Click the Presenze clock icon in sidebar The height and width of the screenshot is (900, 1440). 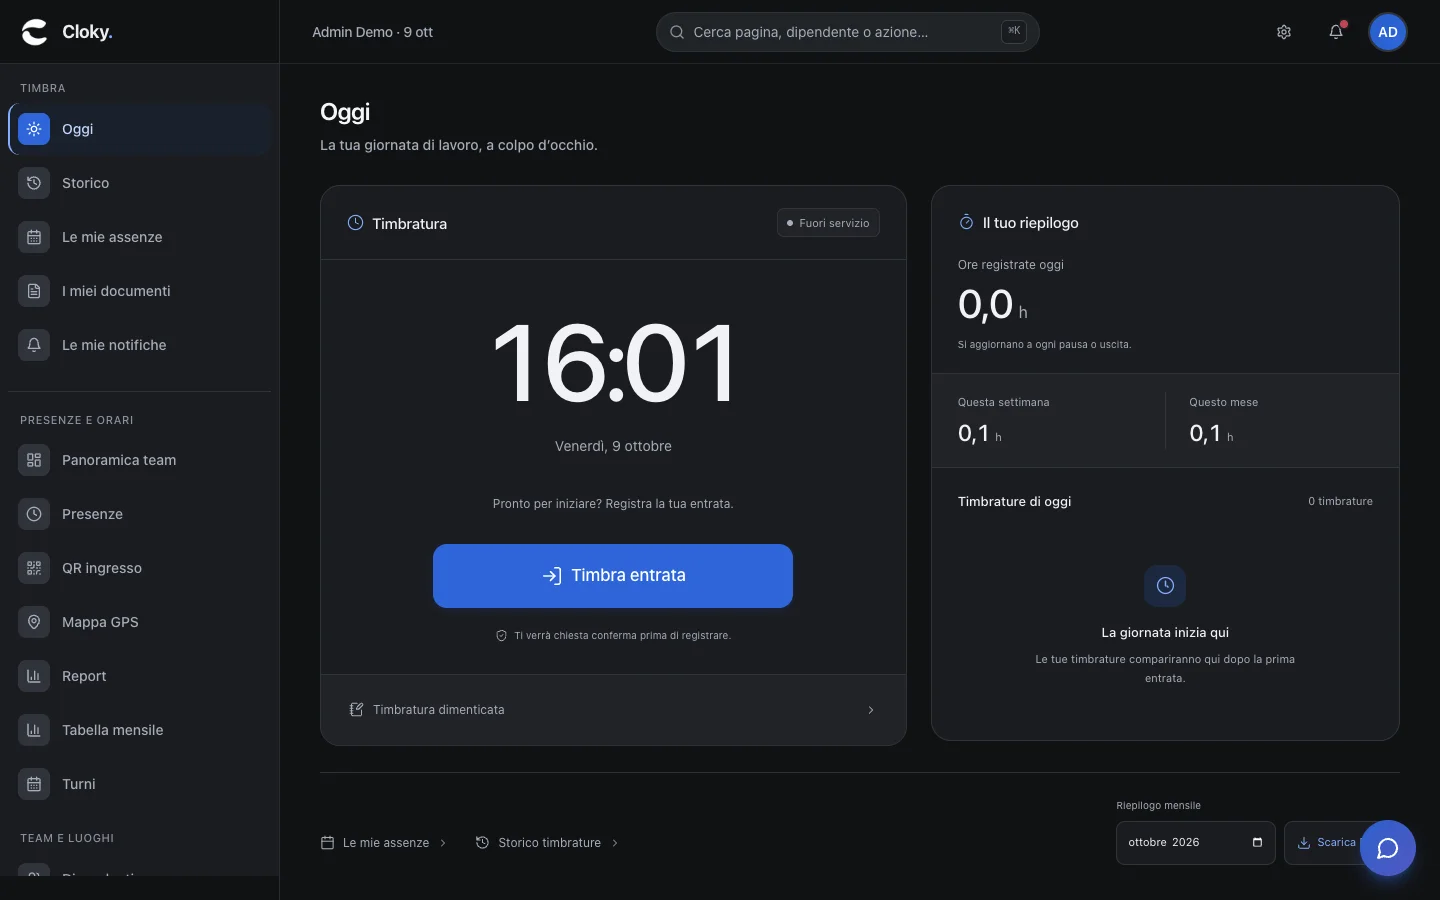(x=34, y=514)
